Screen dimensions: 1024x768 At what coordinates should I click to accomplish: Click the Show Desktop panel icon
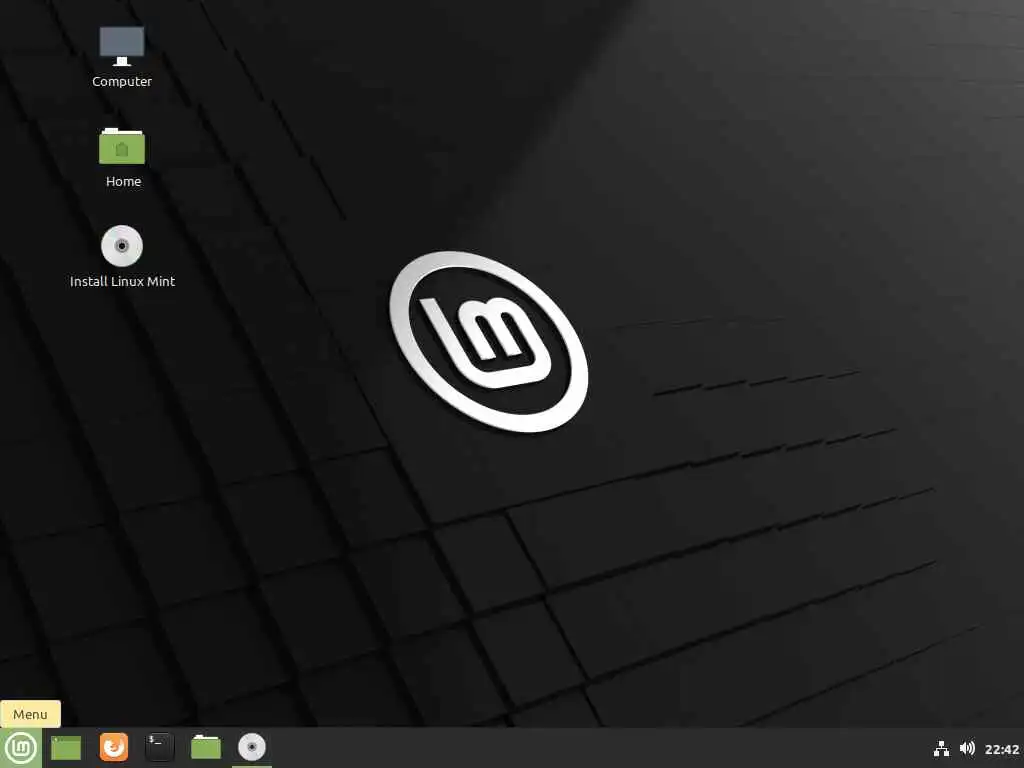[66, 748]
